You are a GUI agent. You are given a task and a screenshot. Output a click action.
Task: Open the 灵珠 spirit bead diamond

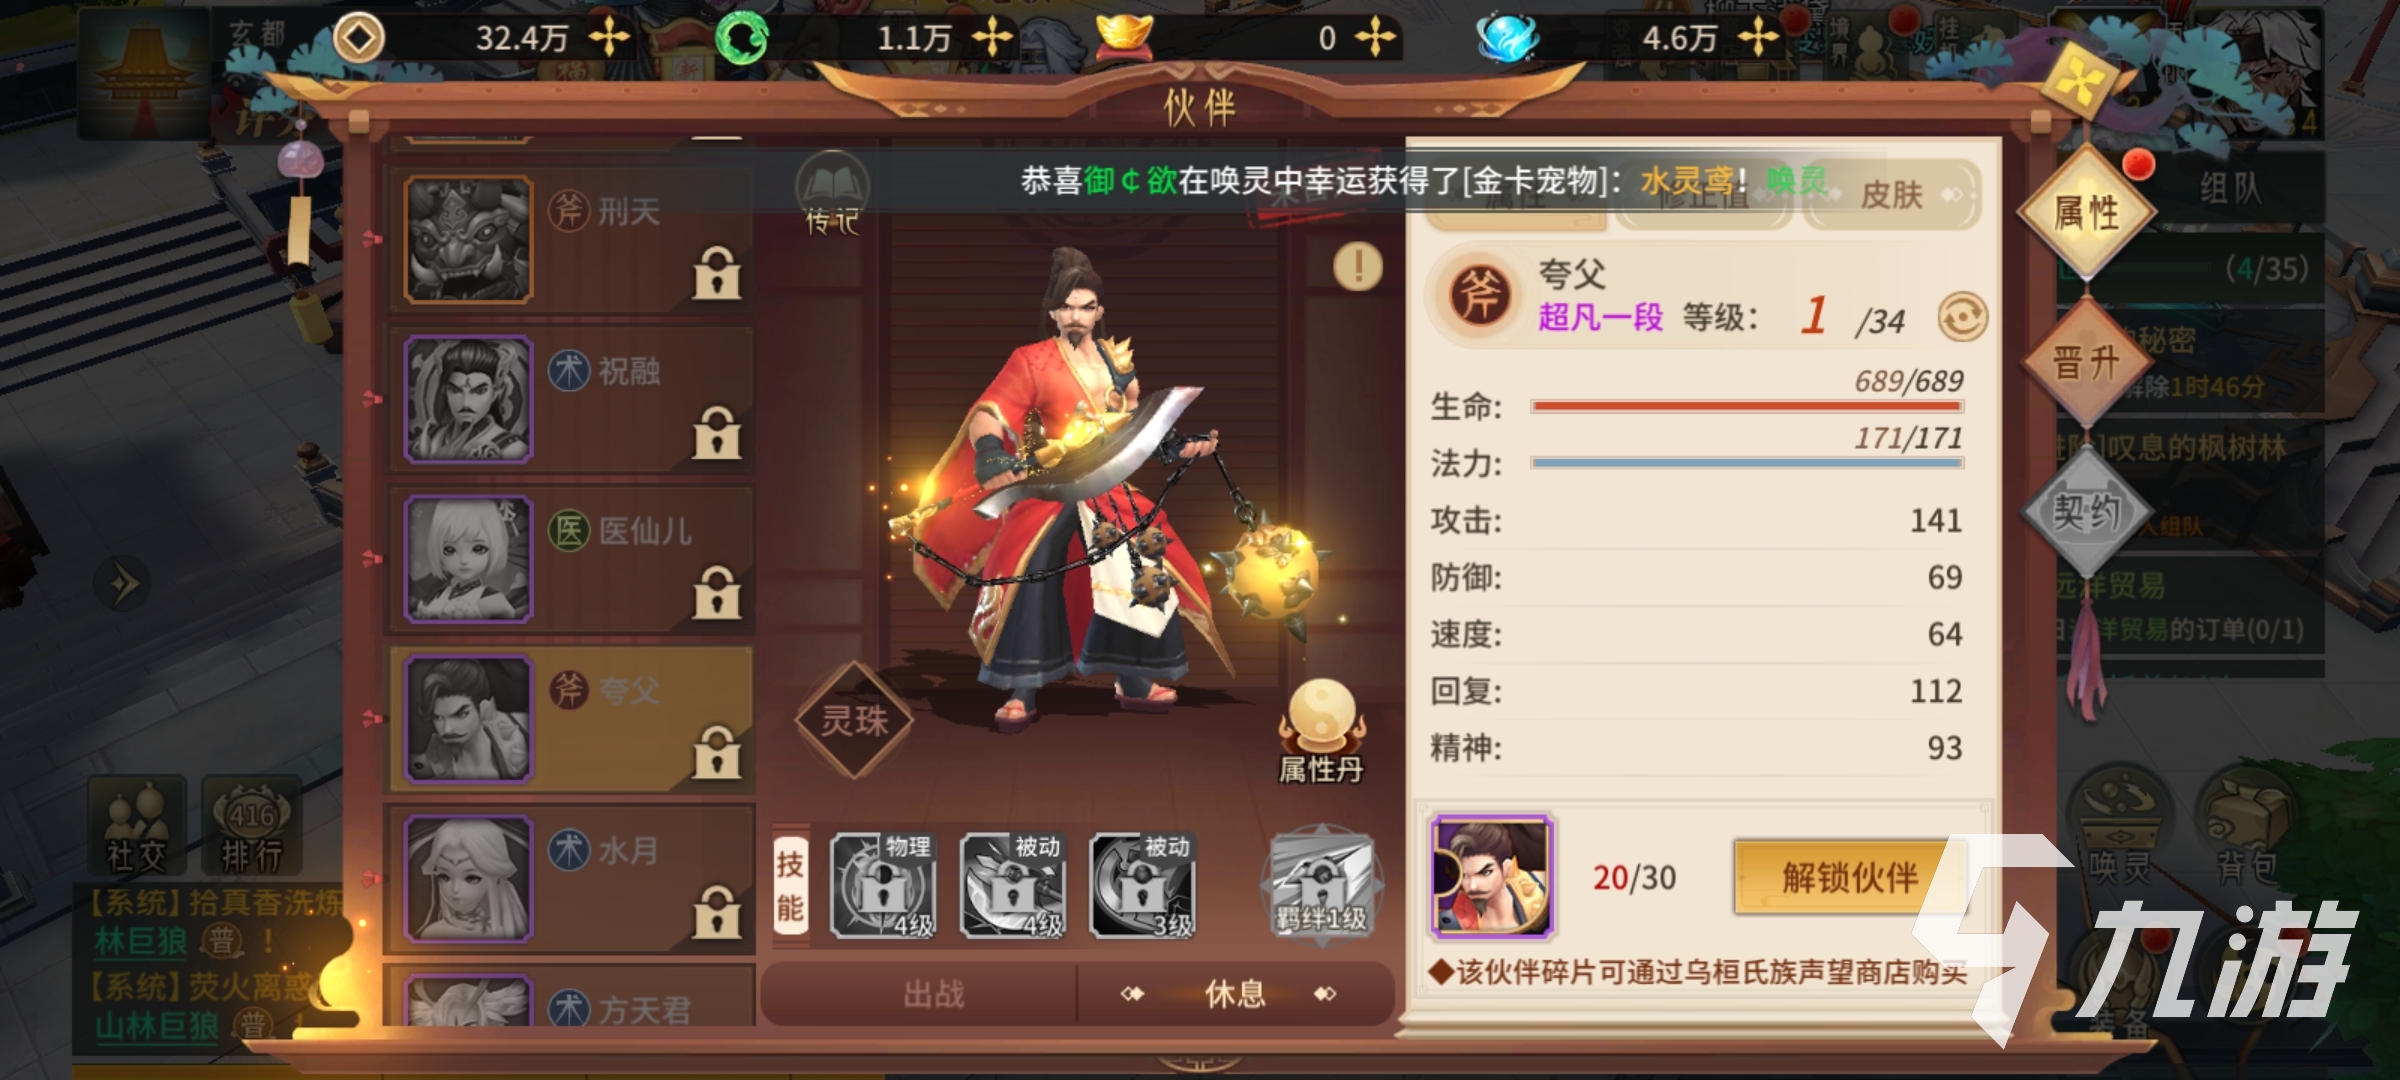[854, 720]
